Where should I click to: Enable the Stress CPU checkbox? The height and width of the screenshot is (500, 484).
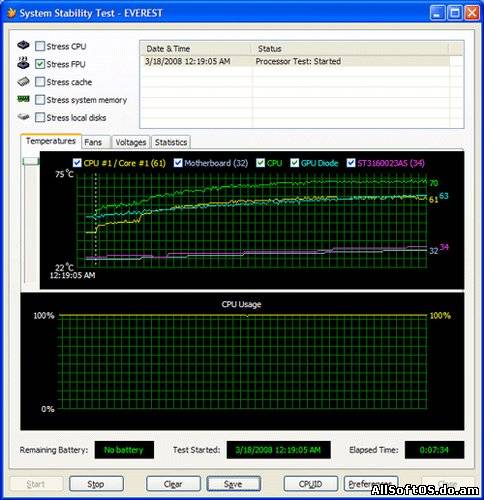point(40,46)
